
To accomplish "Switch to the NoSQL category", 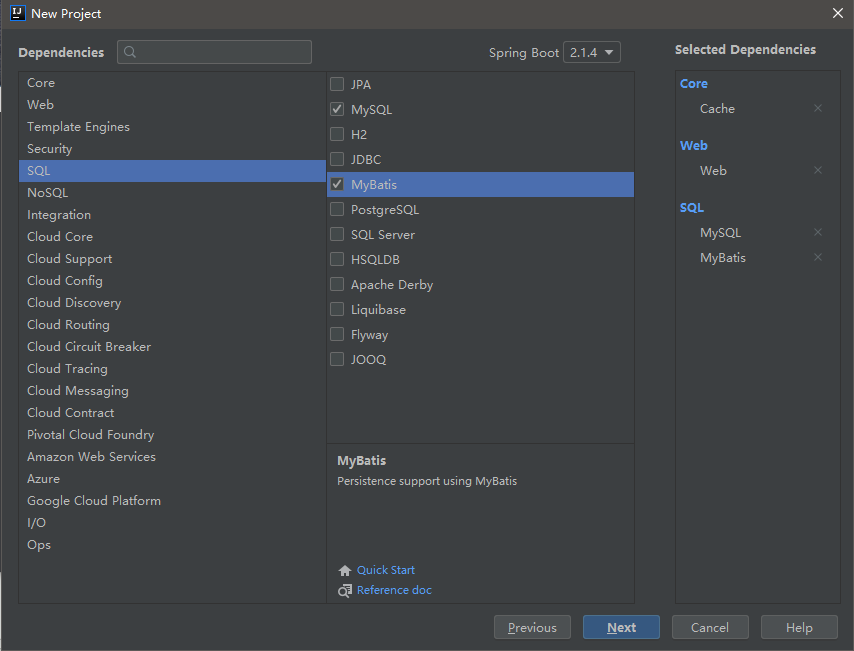I will coord(172,193).
